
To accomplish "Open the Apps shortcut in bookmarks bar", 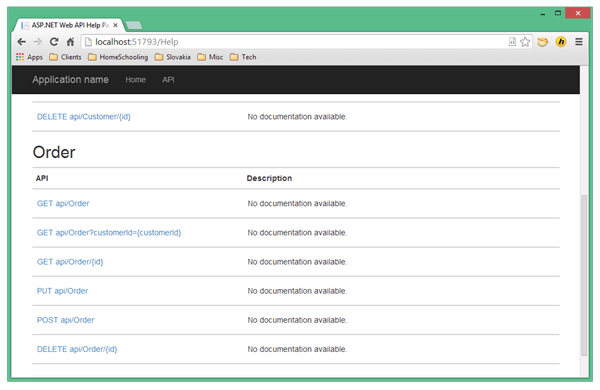I will point(29,57).
